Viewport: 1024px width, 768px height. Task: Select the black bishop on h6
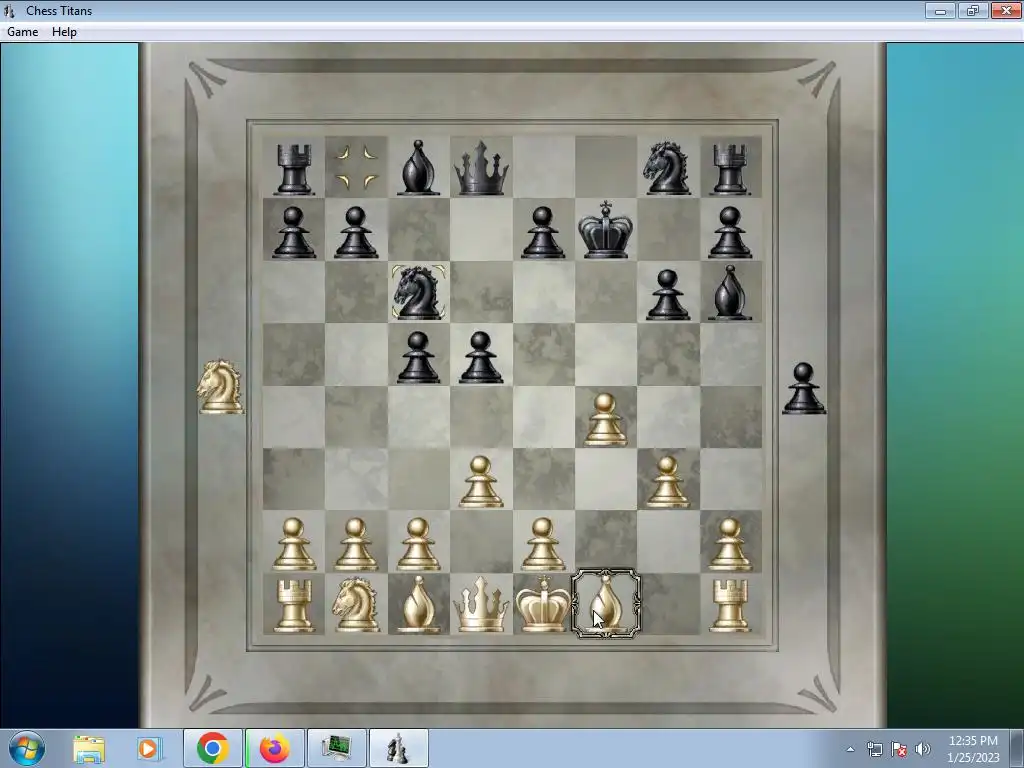pos(730,293)
